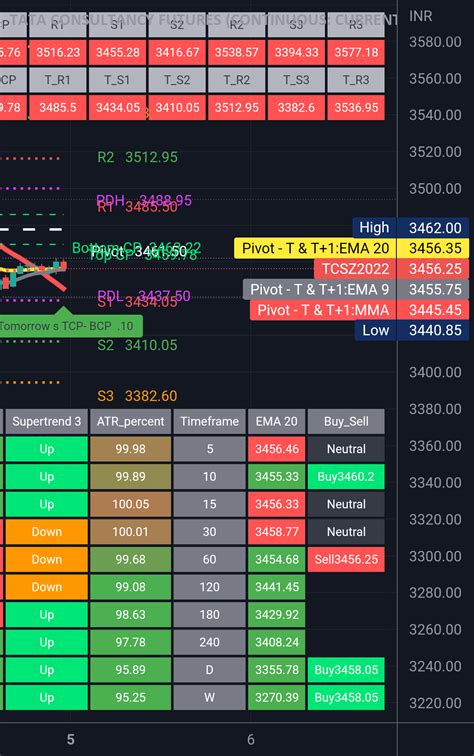
Task: Click the S3 3382.60 chart label
Action: [x=137, y=396]
